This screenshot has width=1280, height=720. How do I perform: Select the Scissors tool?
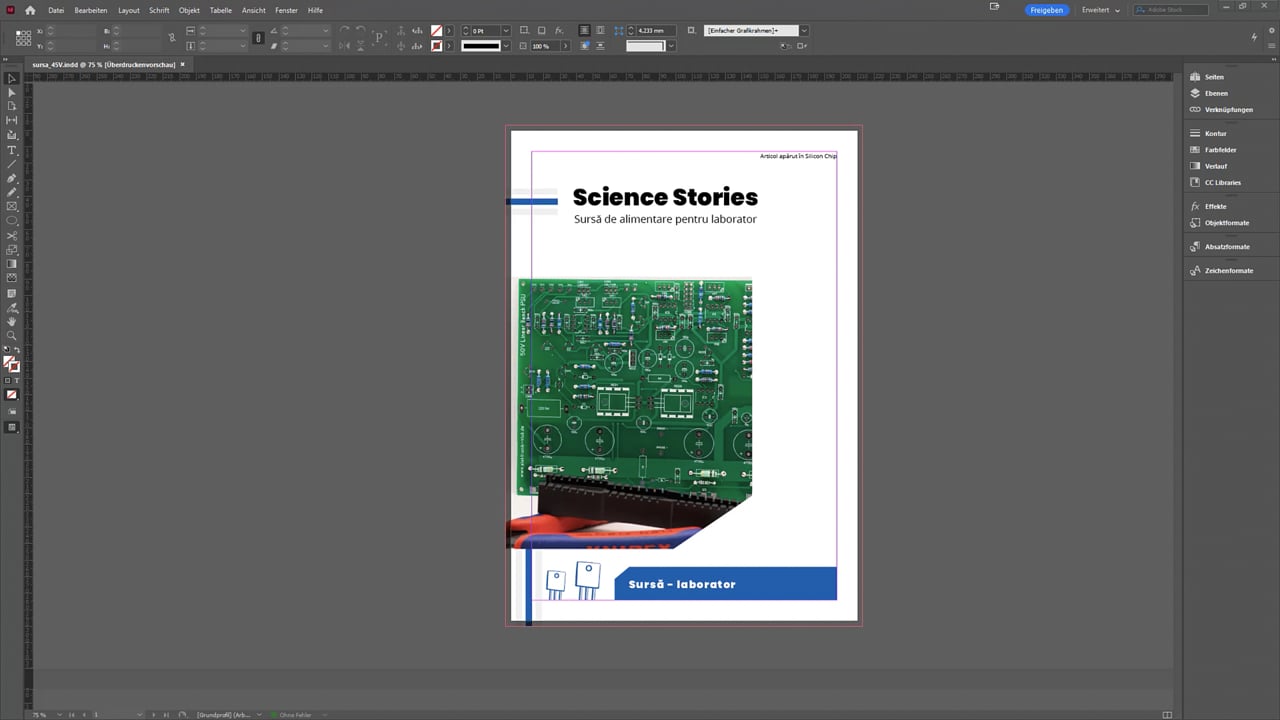click(12, 236)
